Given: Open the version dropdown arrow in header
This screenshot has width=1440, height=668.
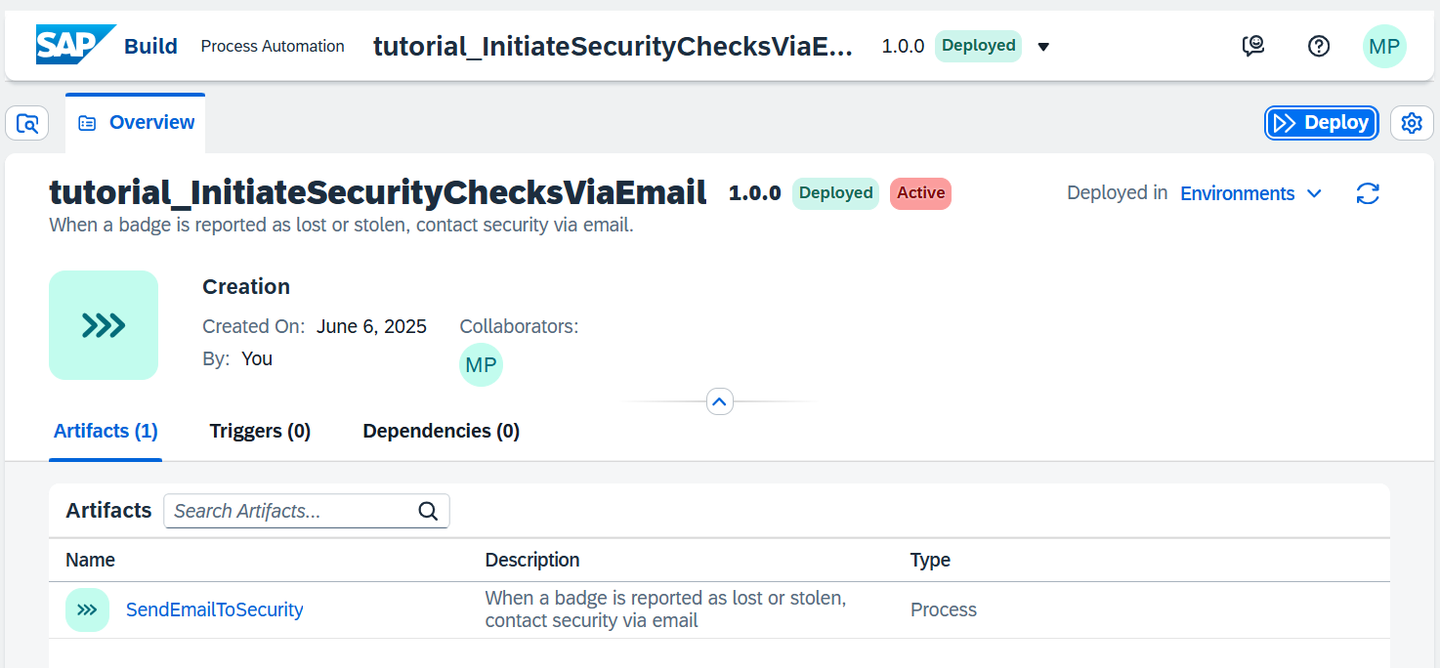Looking at the screenshot, I should click(1043, 47).
